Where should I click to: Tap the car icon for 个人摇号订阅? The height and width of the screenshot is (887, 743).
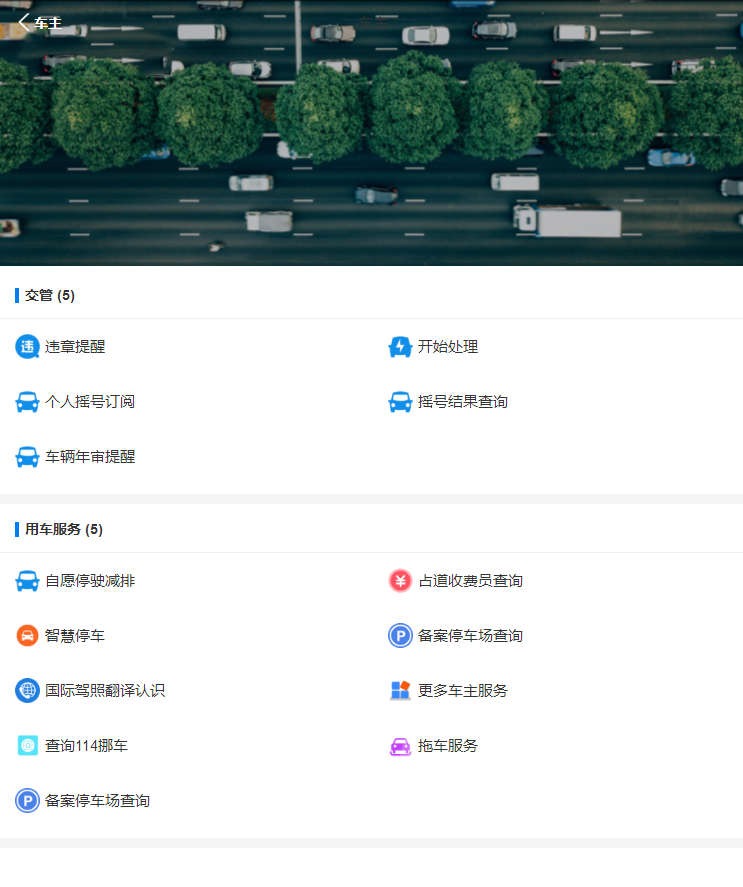pos(27,402)
